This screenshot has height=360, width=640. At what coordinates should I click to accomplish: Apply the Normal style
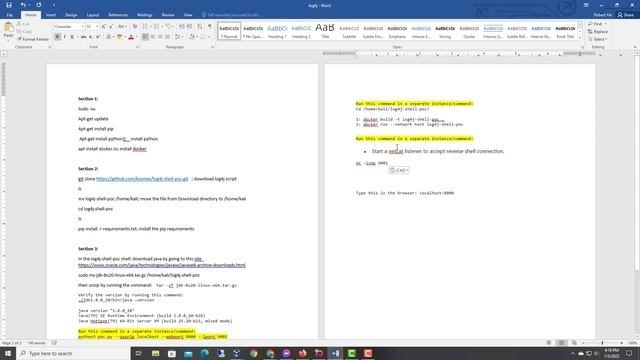click(229, 31)
